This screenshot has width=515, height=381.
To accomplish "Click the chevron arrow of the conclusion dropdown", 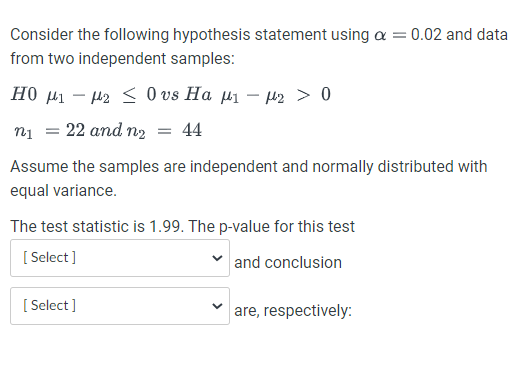I will pos(217,306).
